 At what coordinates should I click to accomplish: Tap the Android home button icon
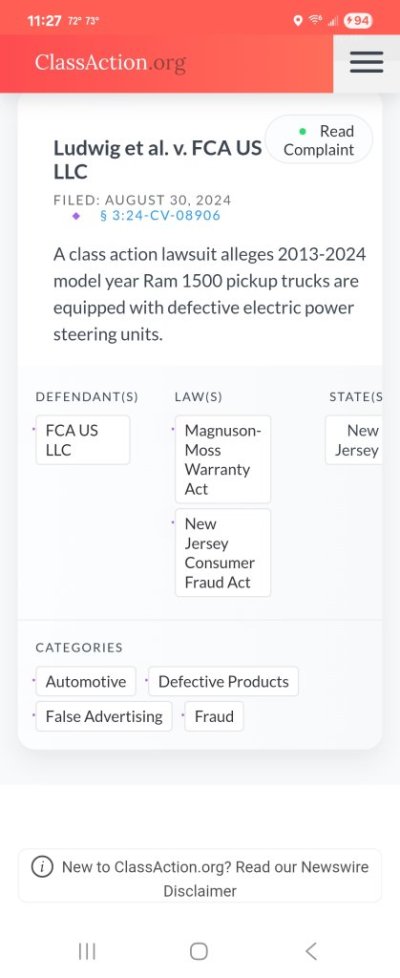(x=198, y=951)
